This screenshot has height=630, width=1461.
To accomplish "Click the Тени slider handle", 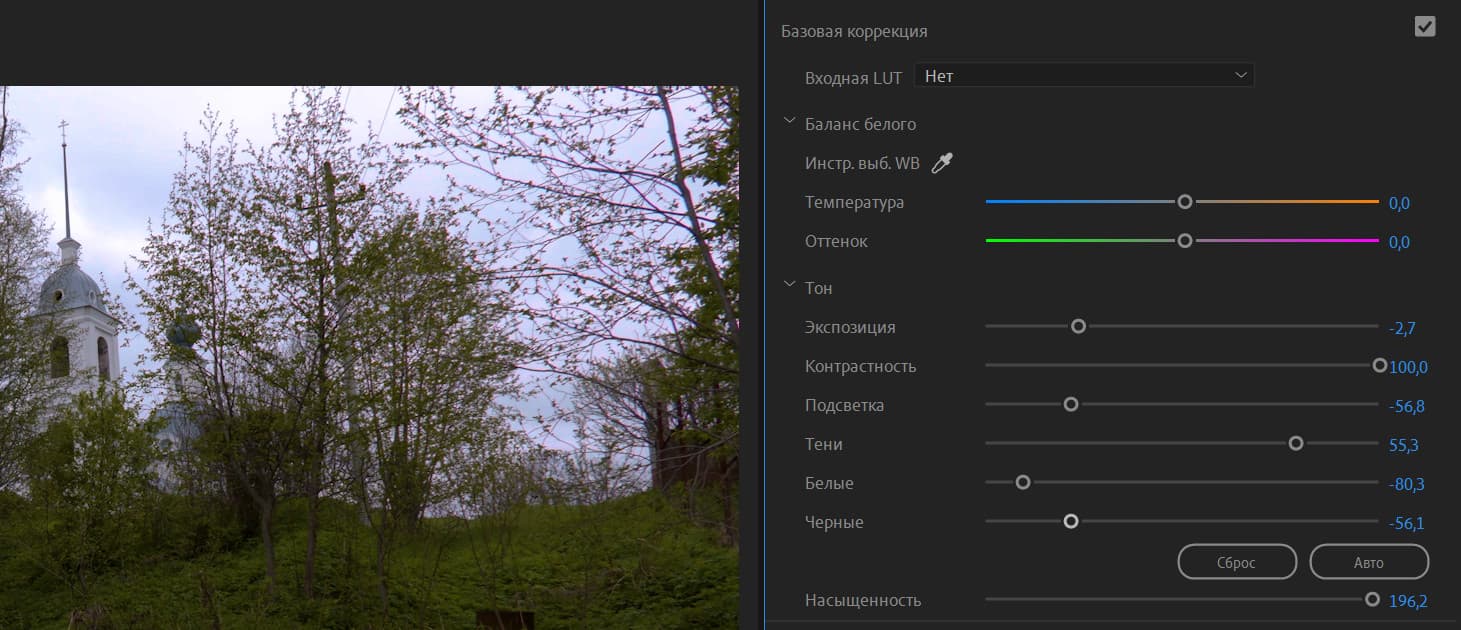I will tap(1296, 443).
